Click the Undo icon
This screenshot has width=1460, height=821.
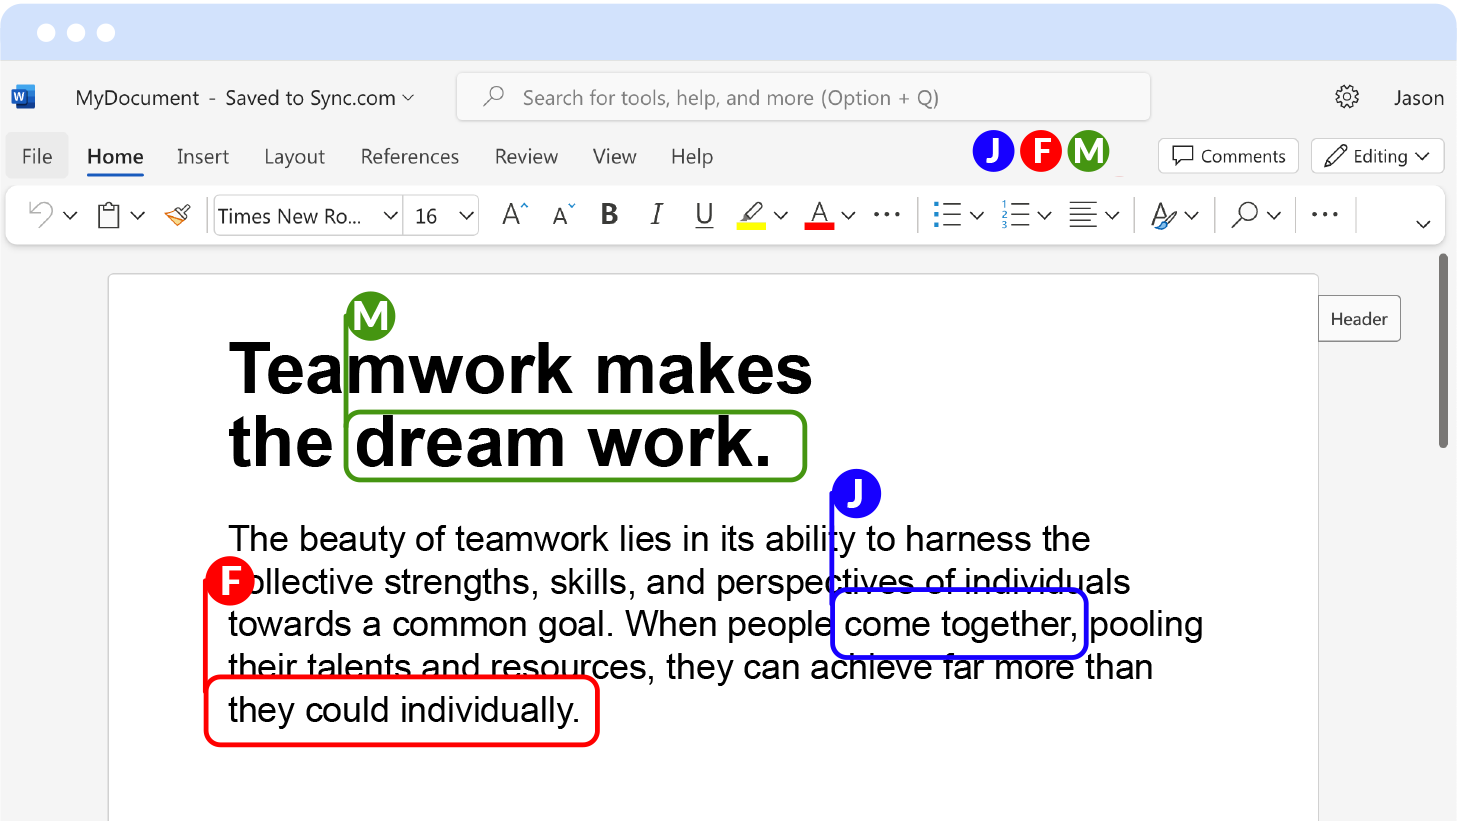pyautogui.click(x=39, y=214)
